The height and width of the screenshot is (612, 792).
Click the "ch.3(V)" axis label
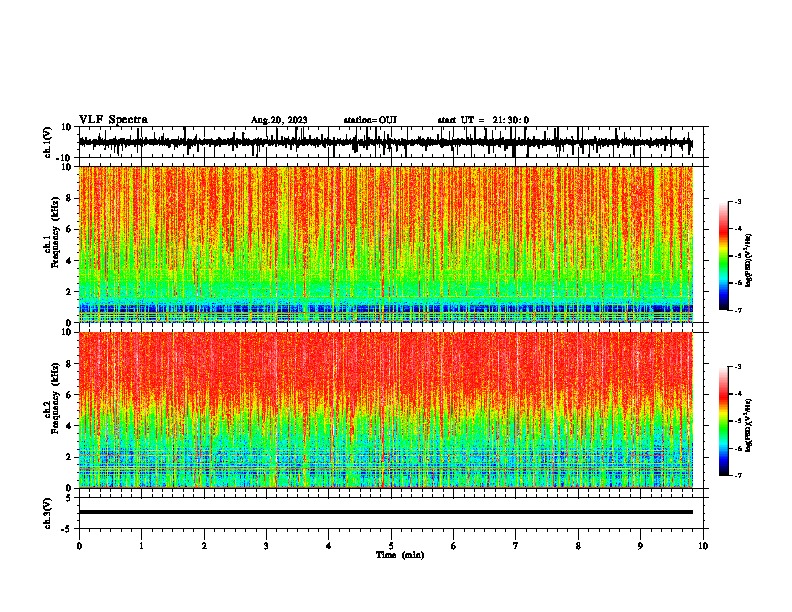pyautogui.click(x=48, y=513)
